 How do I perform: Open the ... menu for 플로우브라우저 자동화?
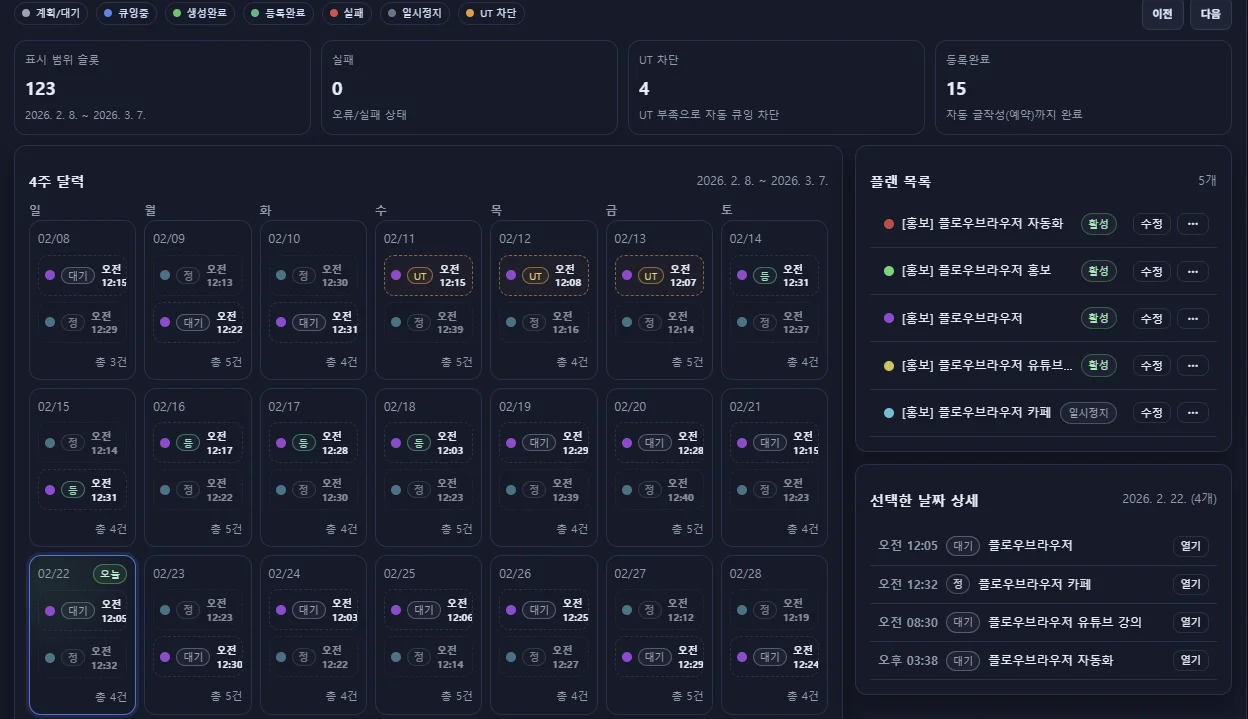tap(1192, 224)
